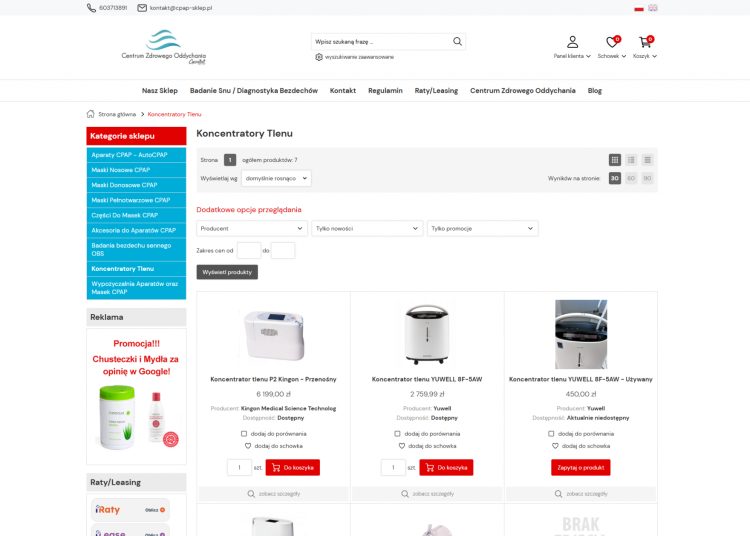
Task: Open the sort order dropdown
Action: tap(276, 178)
